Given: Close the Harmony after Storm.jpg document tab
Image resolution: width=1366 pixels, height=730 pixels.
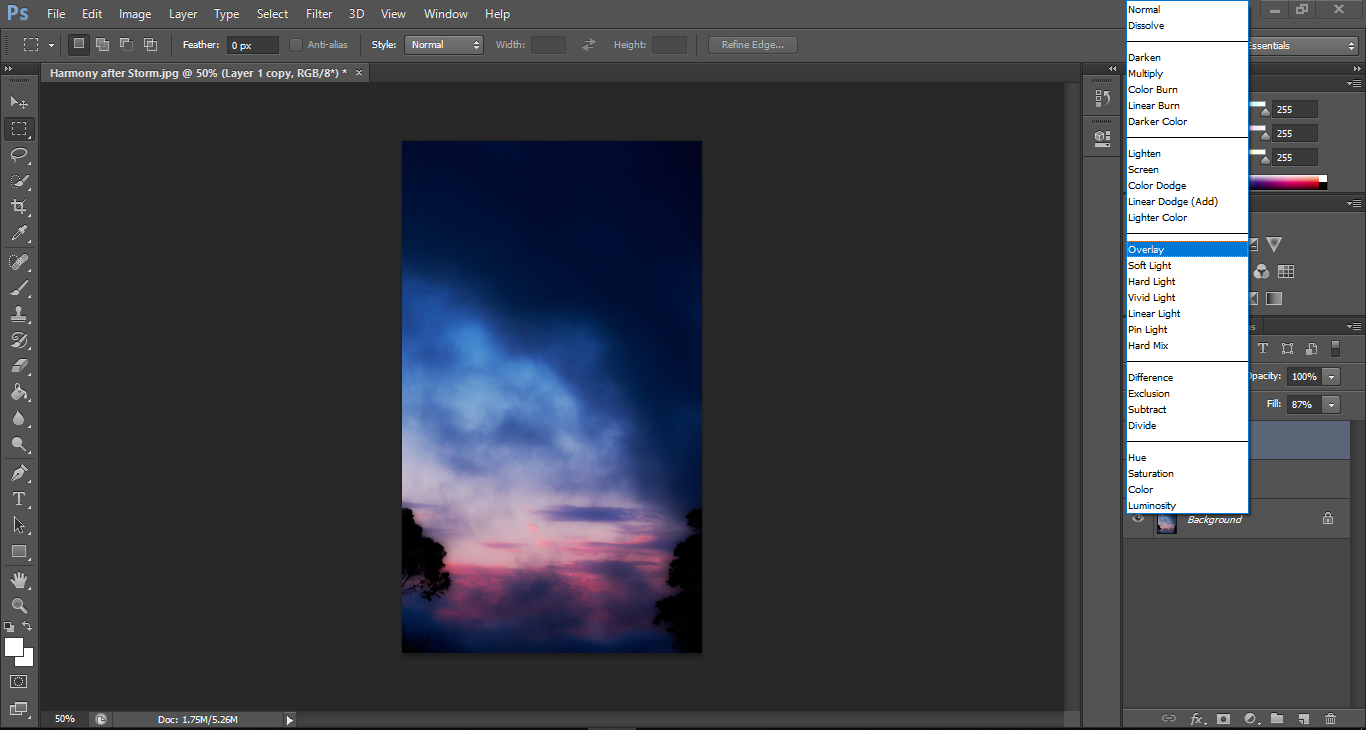Looking at the screenshot, I should [x=359, y=73].
